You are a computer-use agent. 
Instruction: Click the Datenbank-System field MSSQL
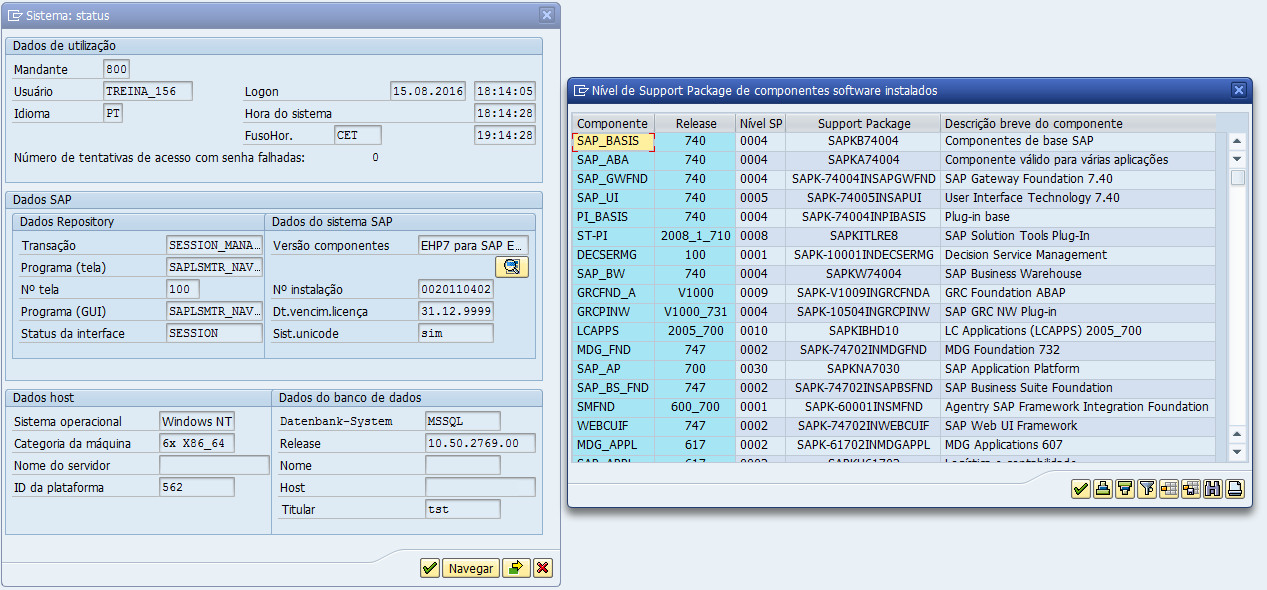(462, 421)
